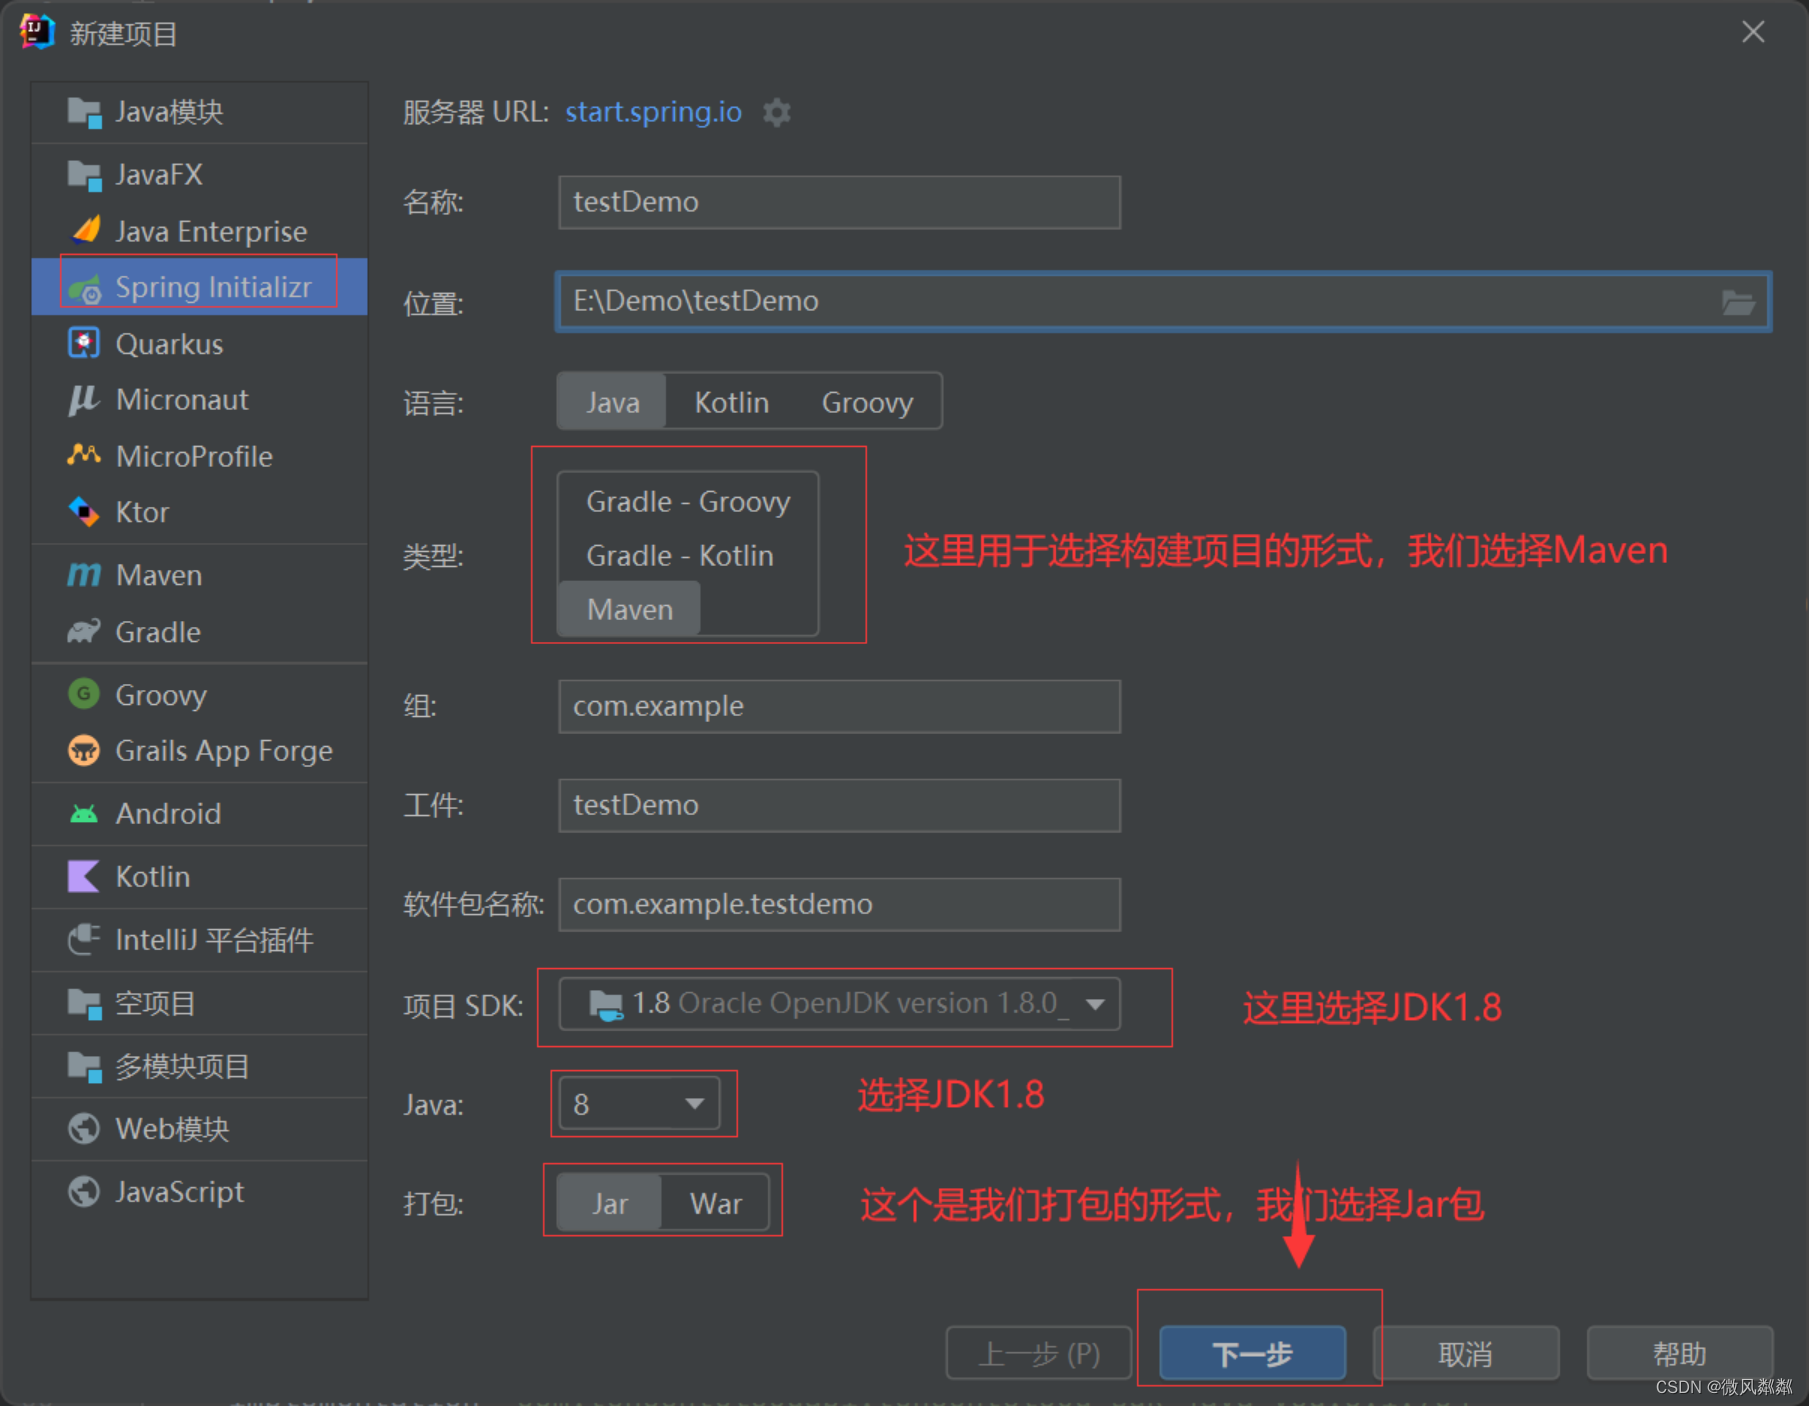Click the Spring Initializr leaf icon
Image resolution: width=1809 pixels, height=1406 pixels.
pyautogui.click(x=85, y=288)
